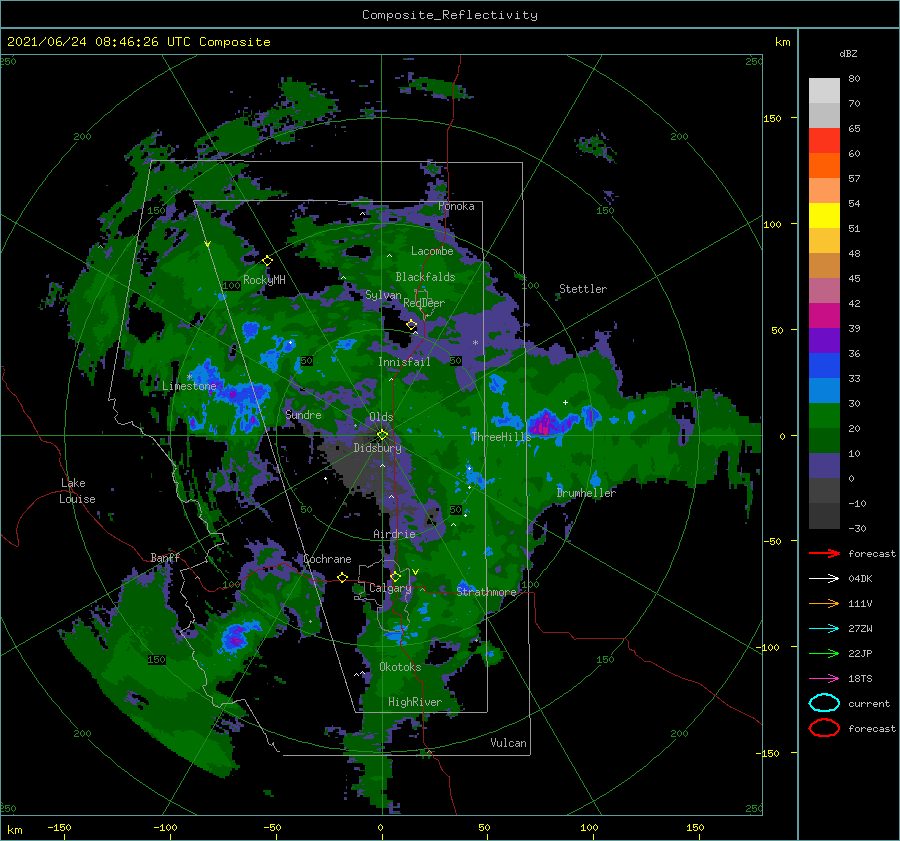Screen dimensions: 900x841
Task: Click the Vulcan label
Action: pyautogui.click(x=509, y=743)
